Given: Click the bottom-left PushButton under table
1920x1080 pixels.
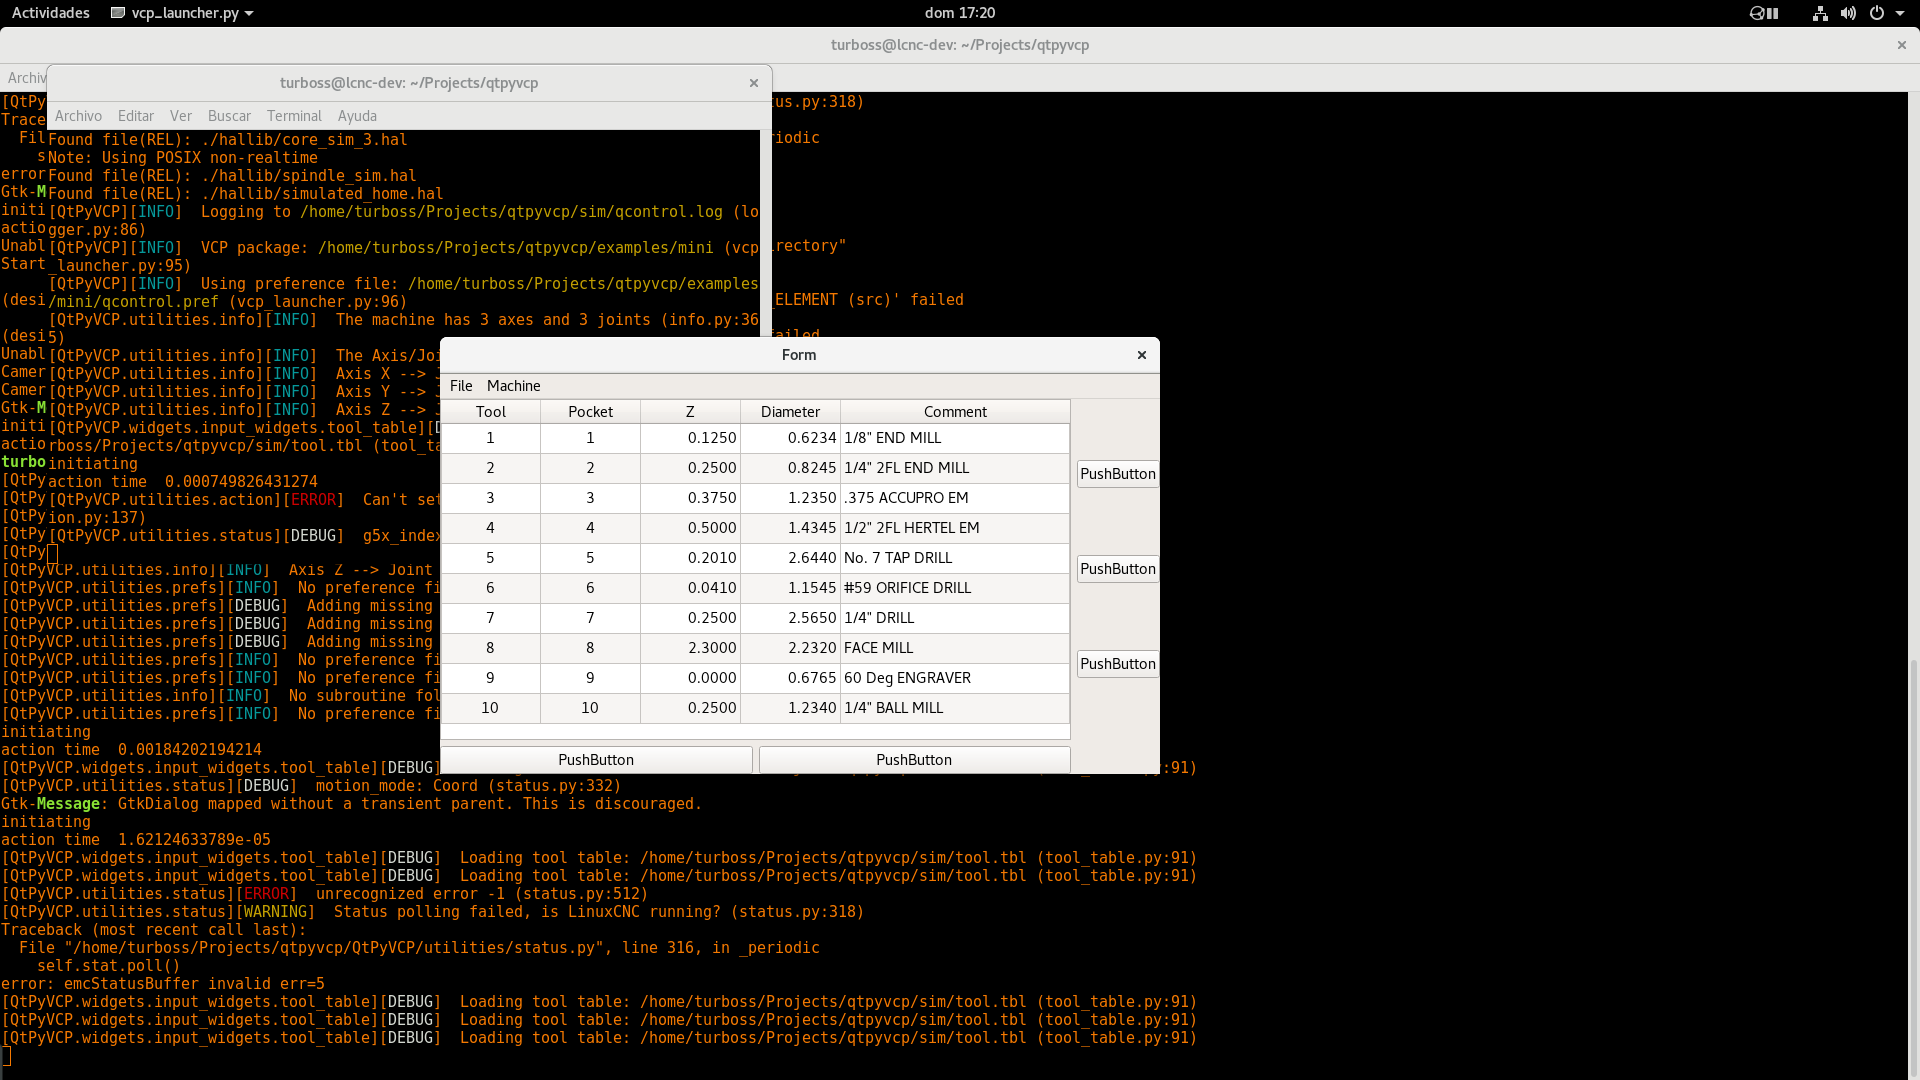Looking at the screenshot, I should point(596,760).
